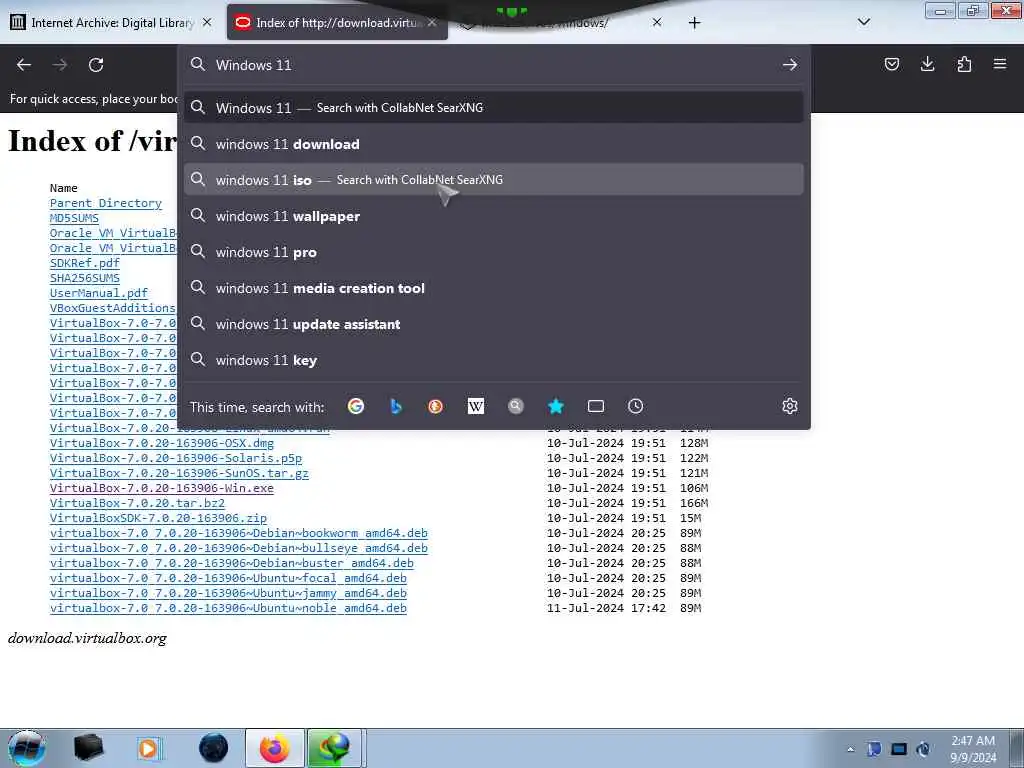Screen dimensions: 1024x768
Task: Show hidden system tray icons
Action: [850, 749]
